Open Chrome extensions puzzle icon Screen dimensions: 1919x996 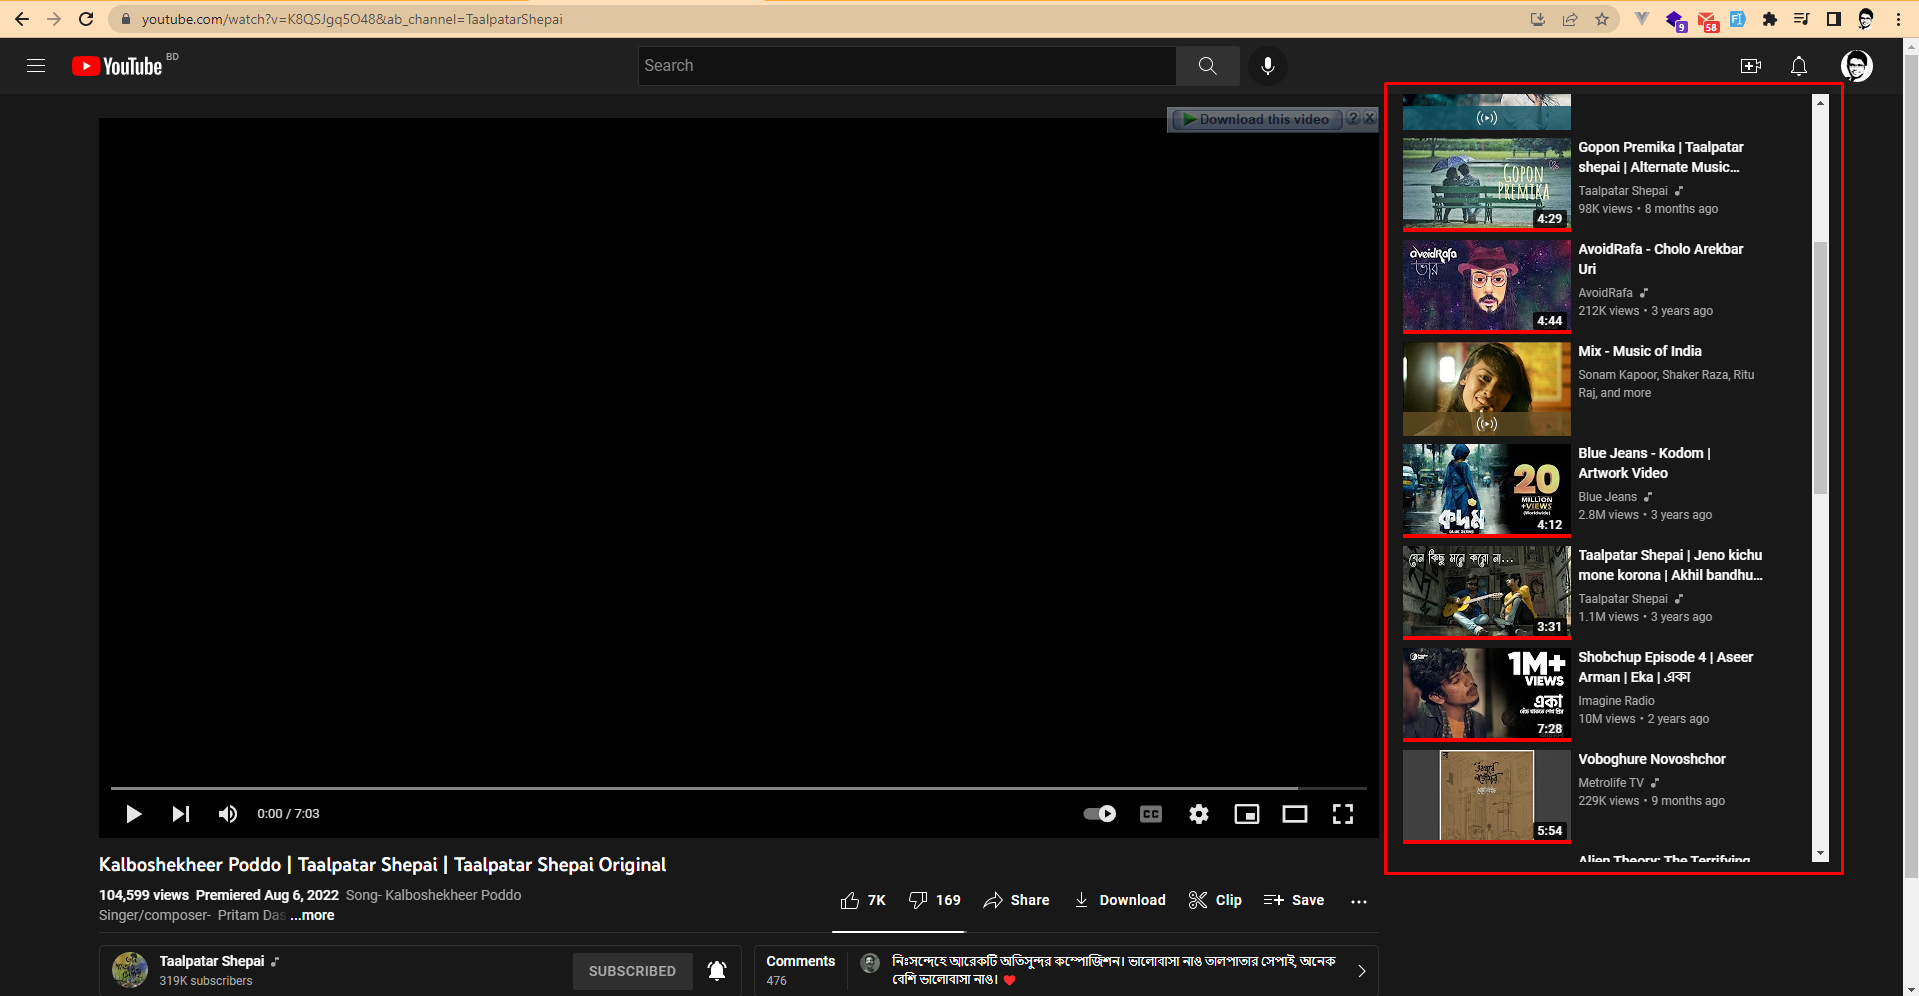(x=1769, y=19)
